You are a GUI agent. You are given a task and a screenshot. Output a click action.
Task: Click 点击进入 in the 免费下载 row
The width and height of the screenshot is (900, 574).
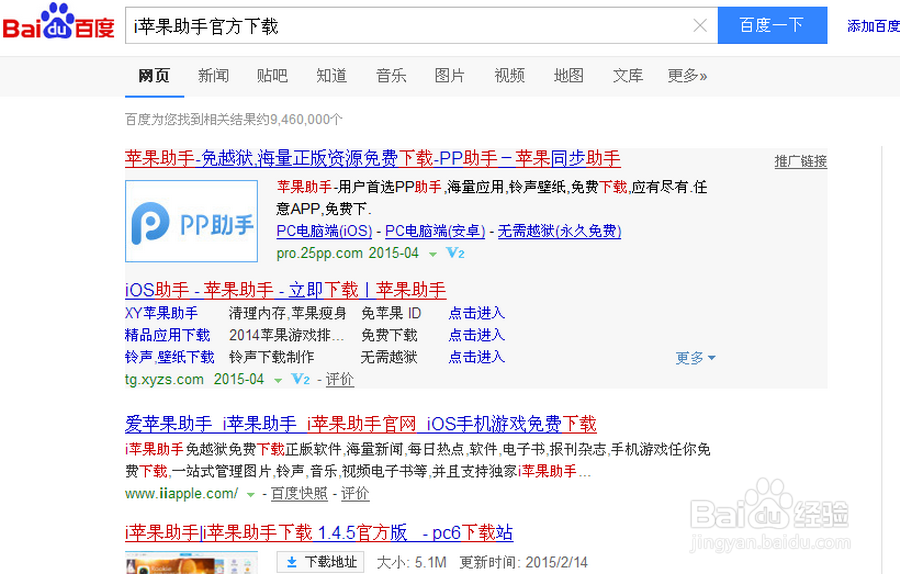[476, 335]
